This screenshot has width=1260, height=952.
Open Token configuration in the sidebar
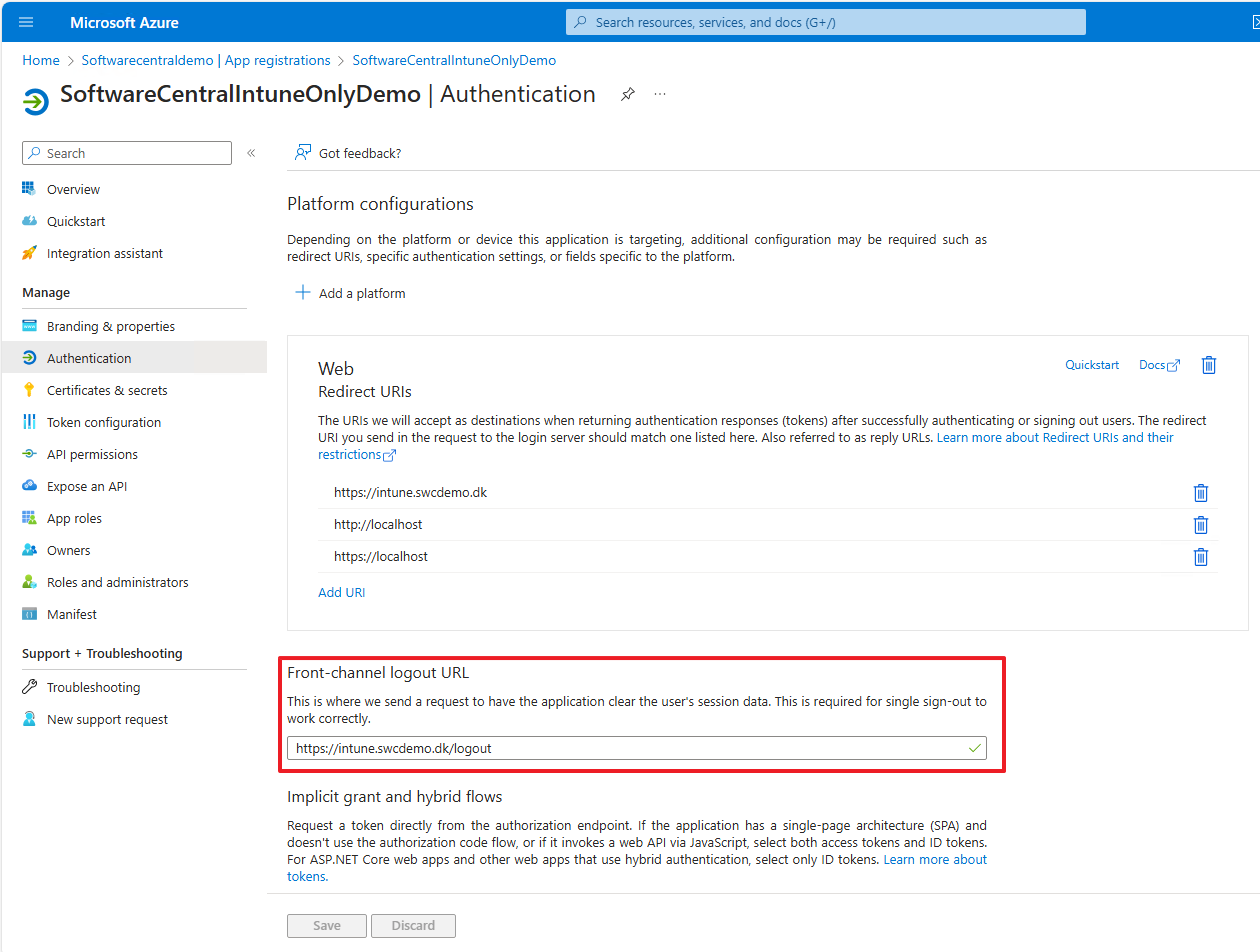103,422
